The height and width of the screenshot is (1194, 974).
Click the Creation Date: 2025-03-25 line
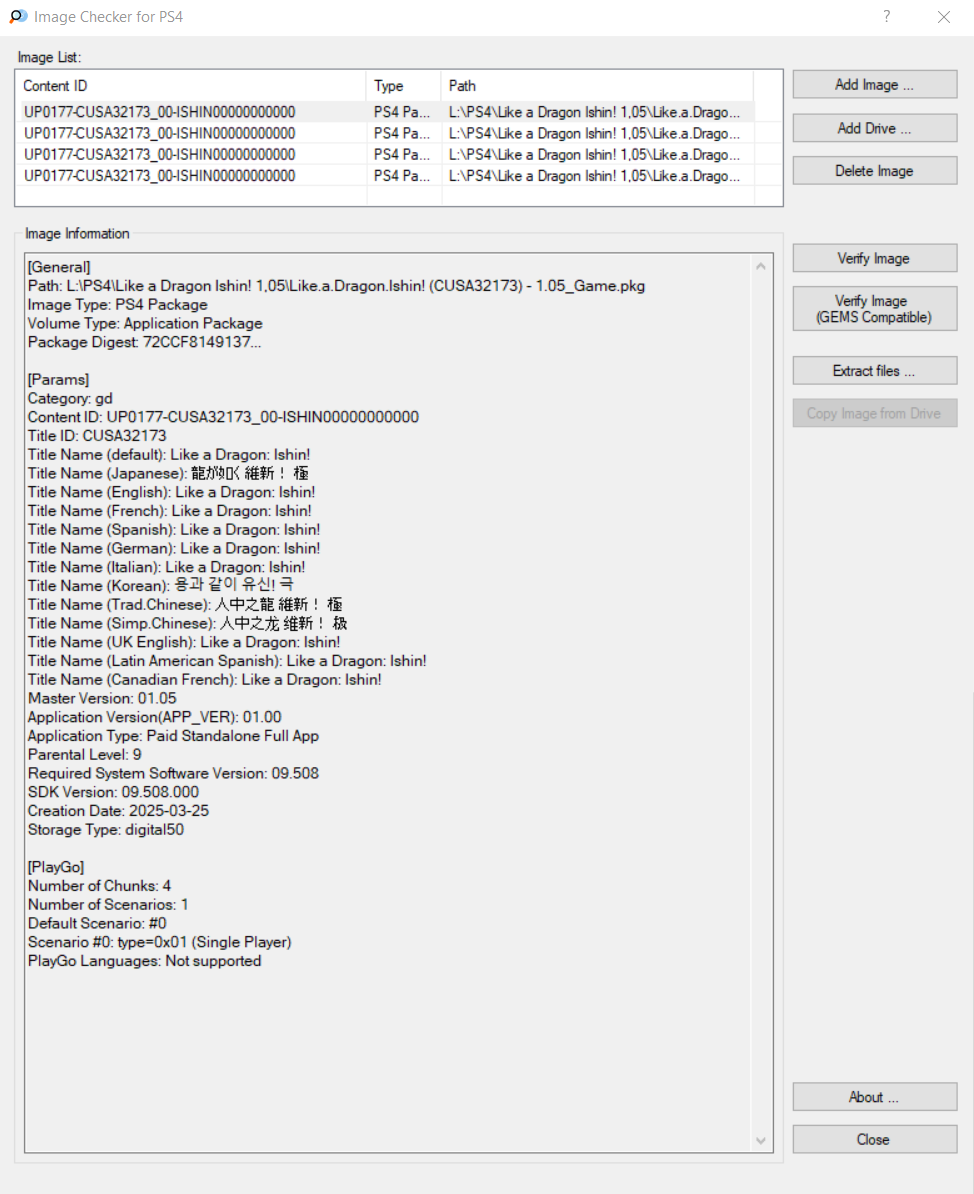pyautogui.click(x=118, y=811)
